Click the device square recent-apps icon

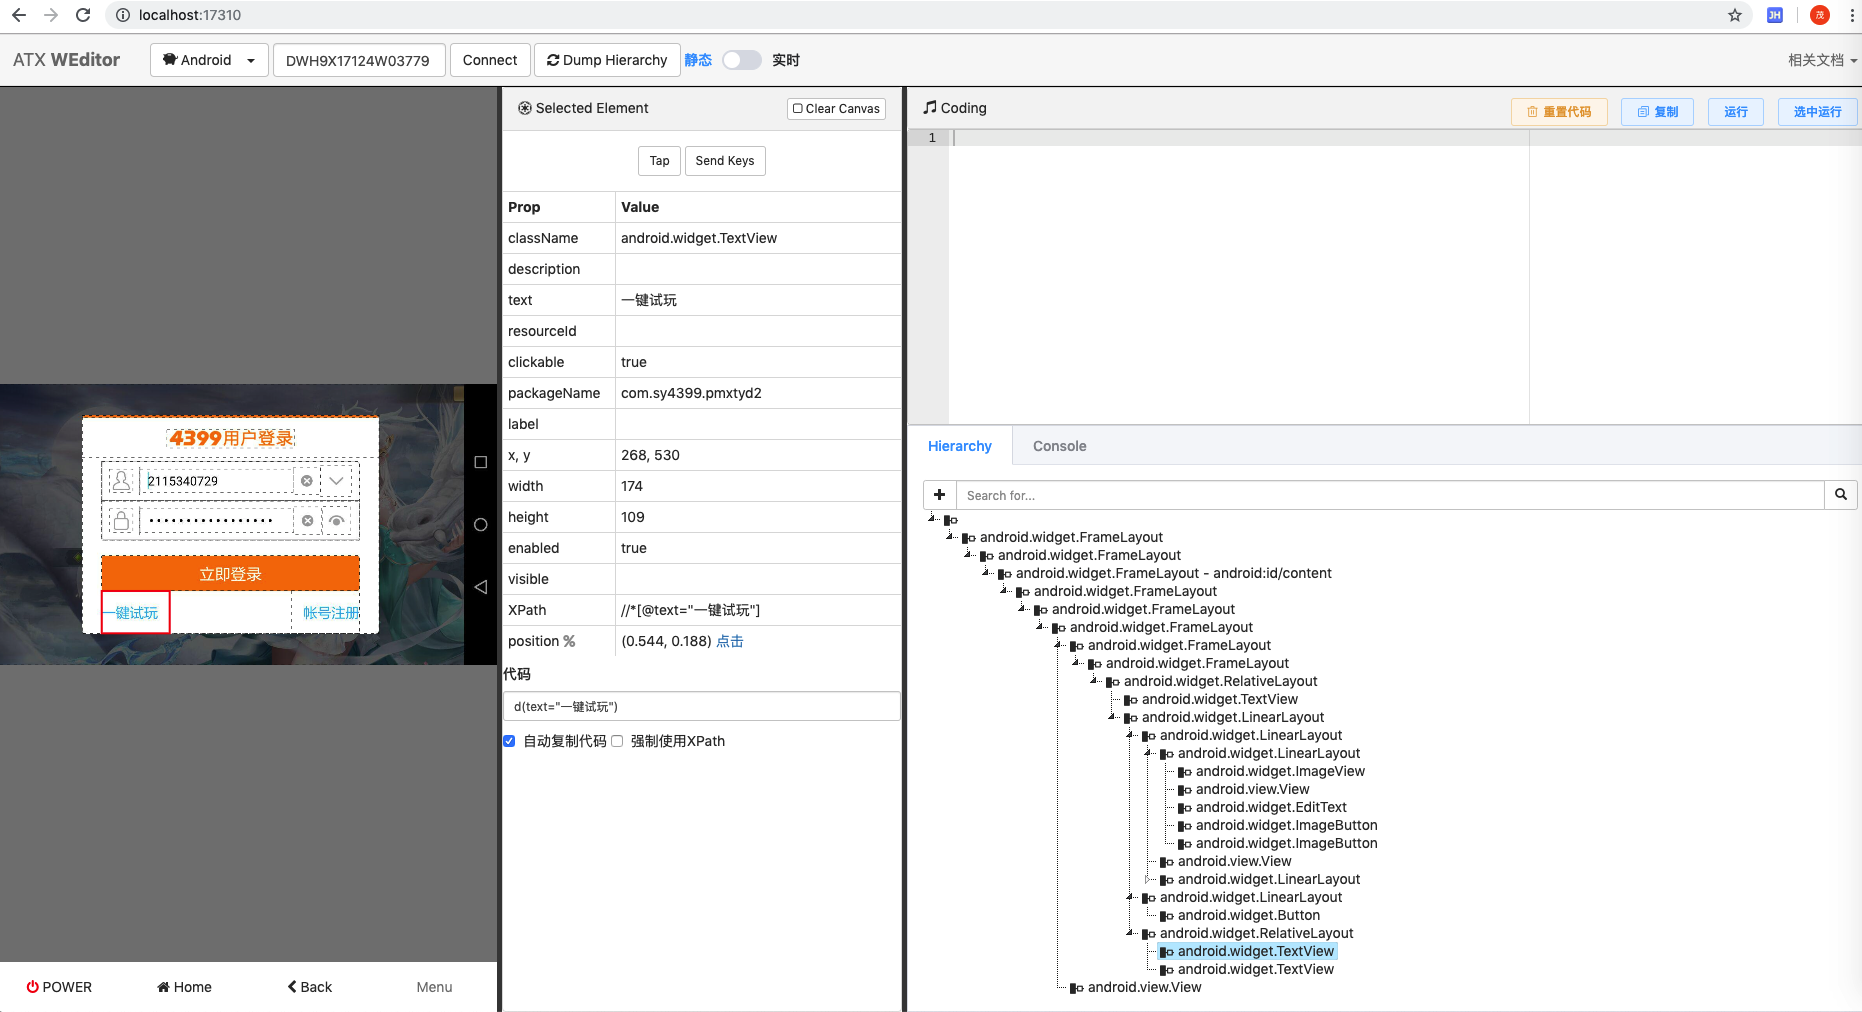tap(481, 462)
